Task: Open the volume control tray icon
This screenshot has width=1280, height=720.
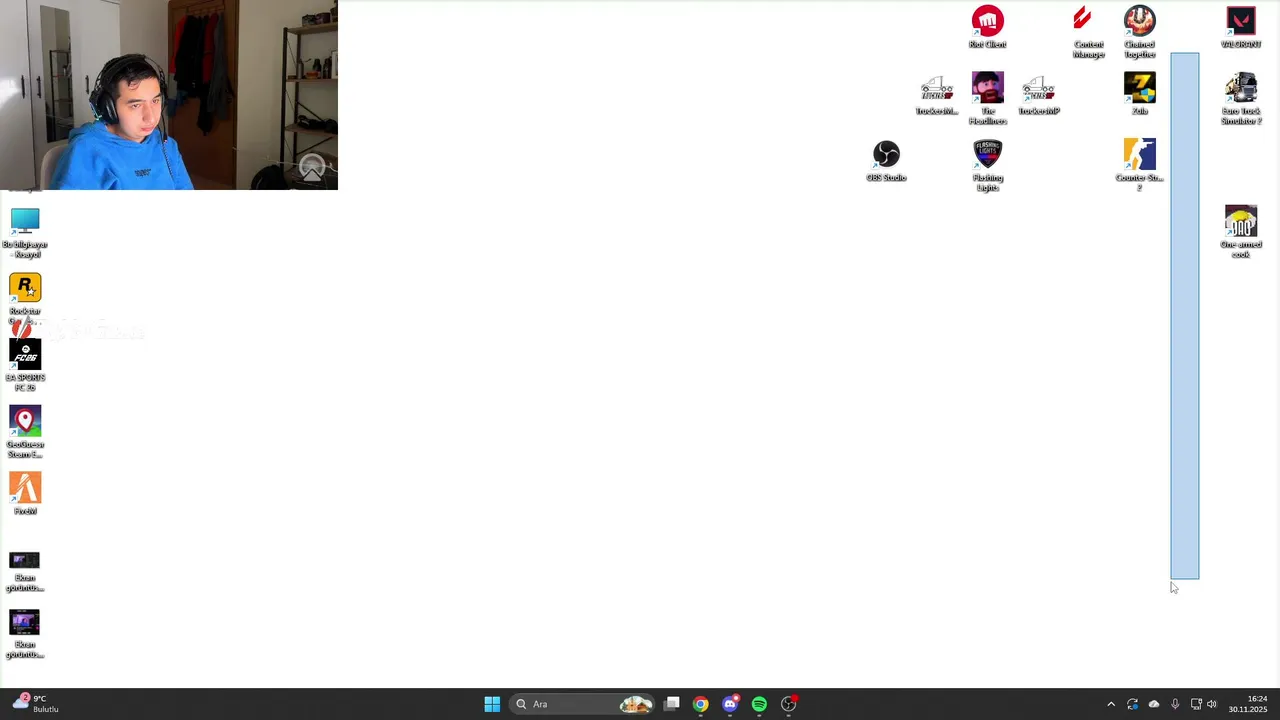Action: 1212,704
